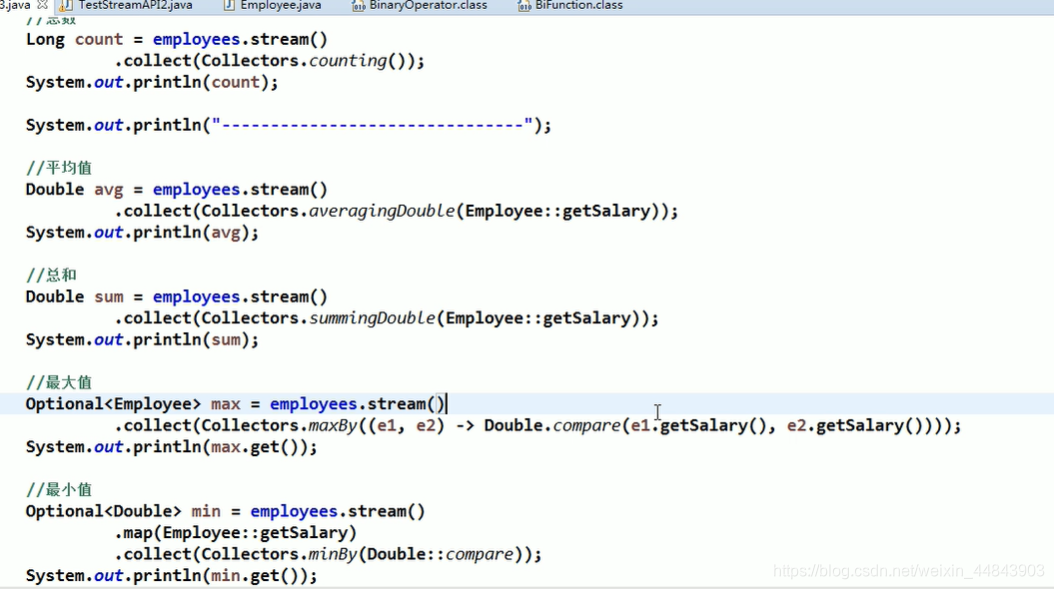The width and height of the screenshot is (1054, 589).
Task: Click the 'max' variable in its declaration
Action: pyautogui.click(x=225, y=404)
